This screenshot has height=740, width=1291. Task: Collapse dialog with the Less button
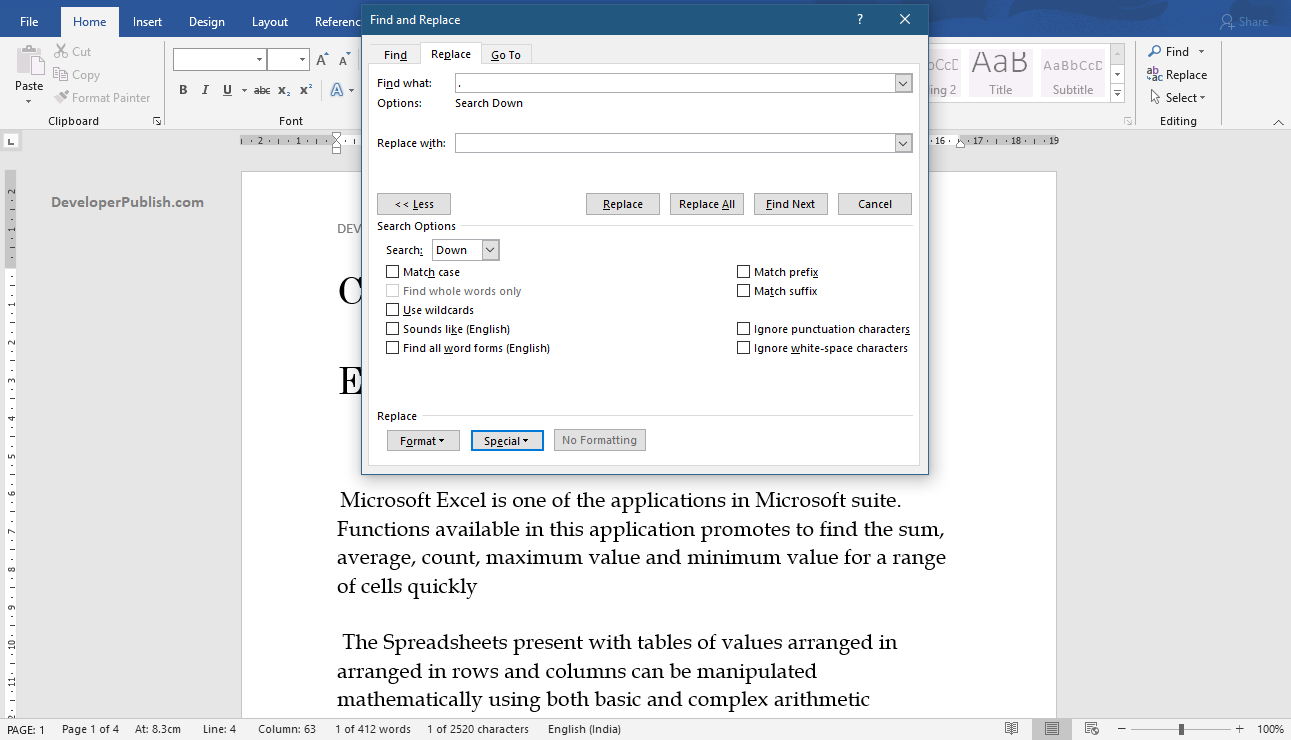click(413, 203)
